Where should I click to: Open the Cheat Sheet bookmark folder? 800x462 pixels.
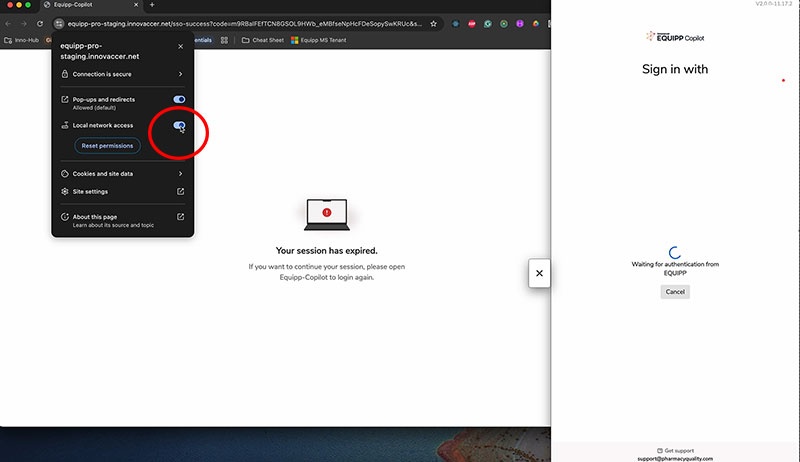[263, 40]
